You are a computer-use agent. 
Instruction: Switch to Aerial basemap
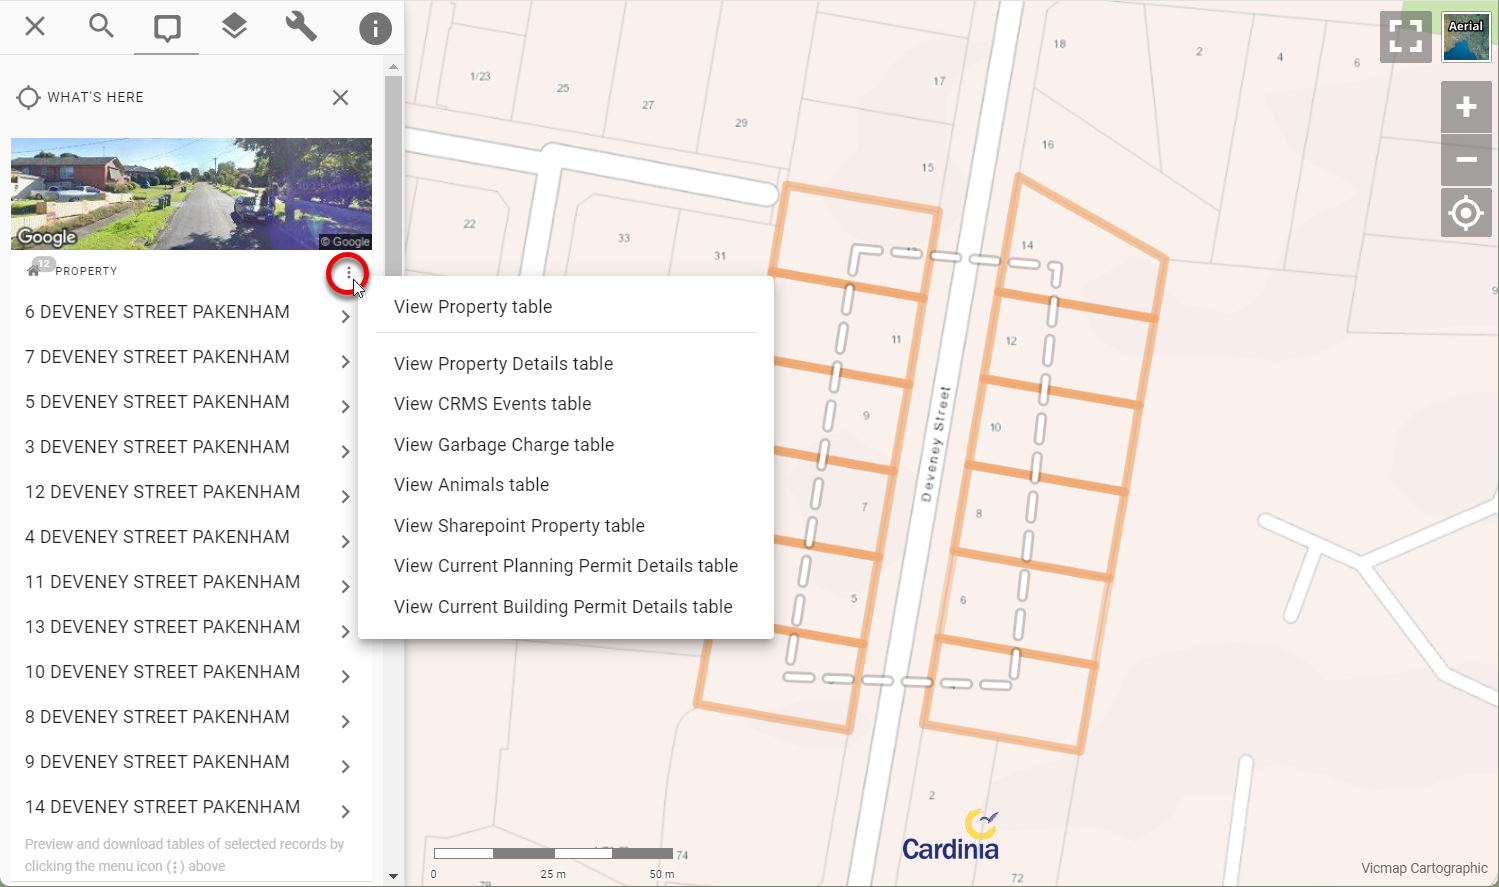tap(1466, 38)
